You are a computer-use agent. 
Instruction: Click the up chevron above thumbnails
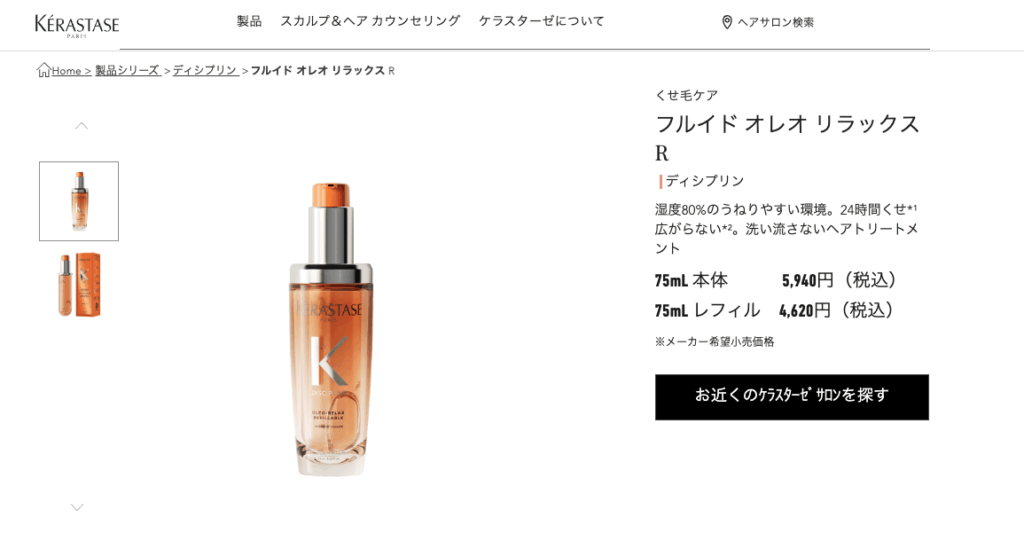[81, 125]
